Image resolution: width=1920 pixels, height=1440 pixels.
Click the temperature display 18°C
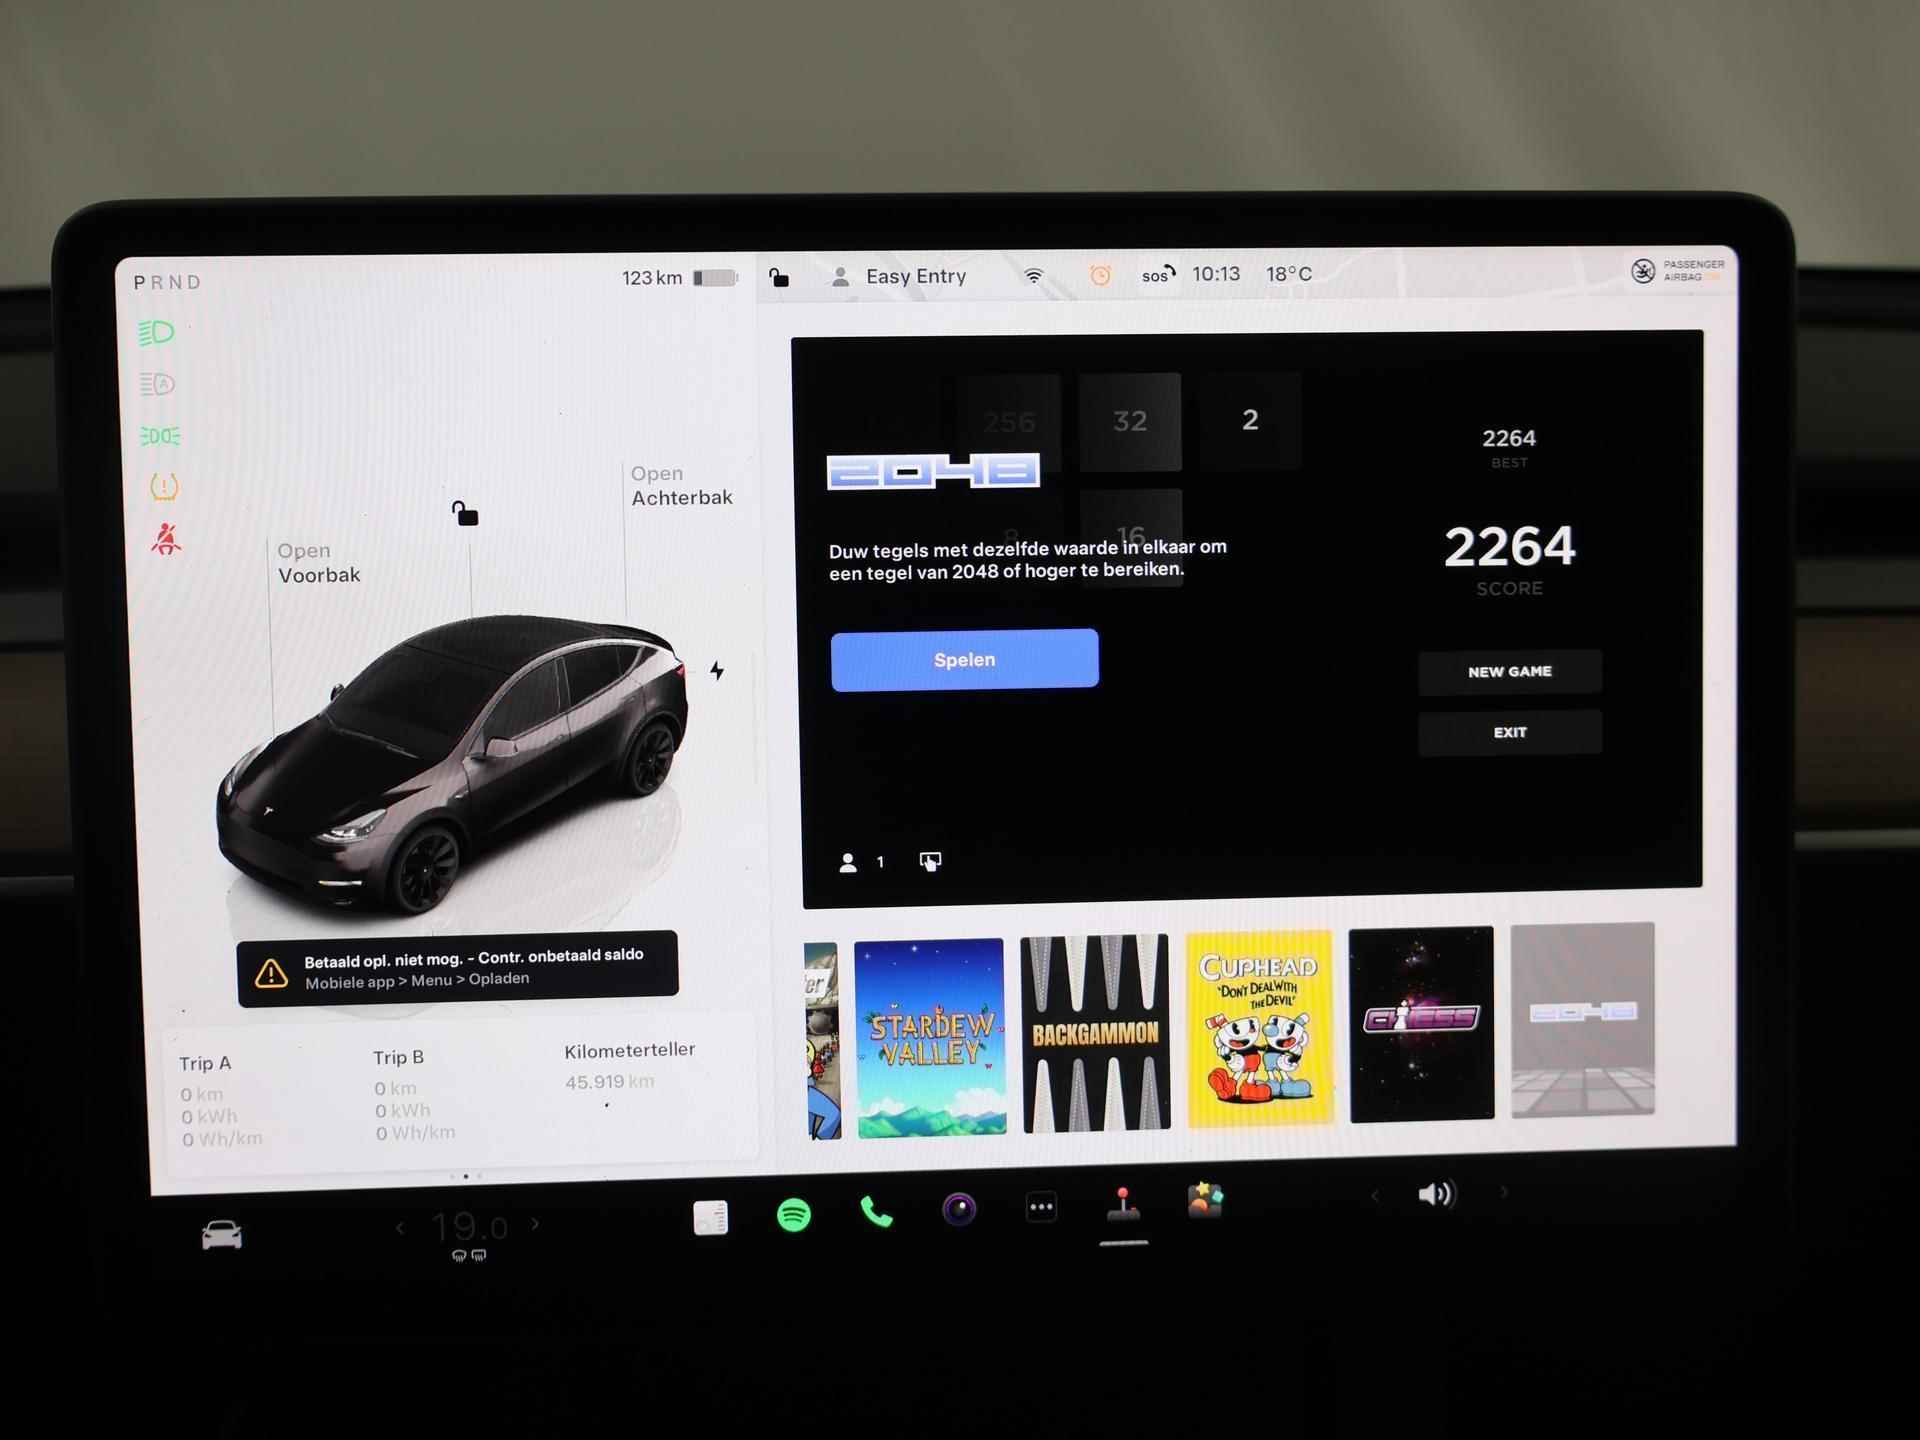(x=1293, y=272)
